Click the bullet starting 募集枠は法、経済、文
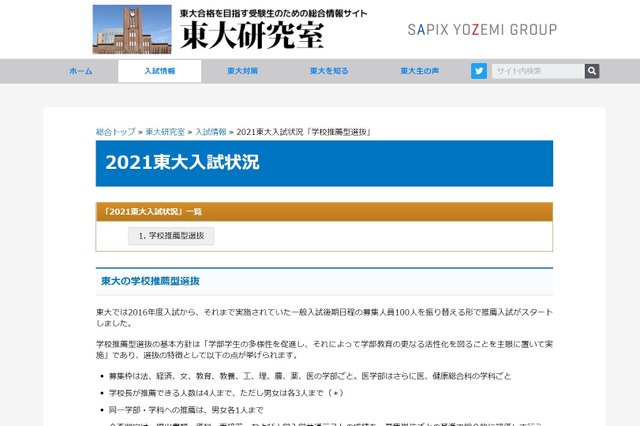The image size is (640, 426). [x=310, y=376]
